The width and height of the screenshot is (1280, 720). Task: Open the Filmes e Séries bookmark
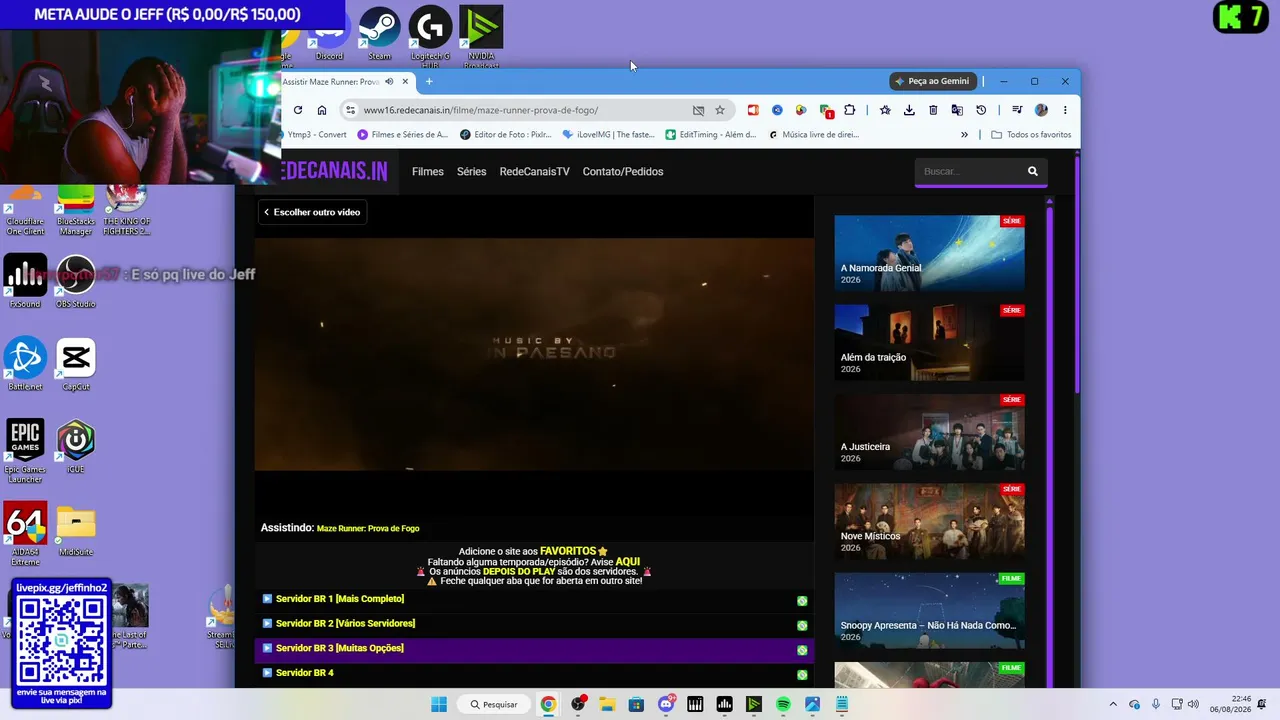click(x=403, y=134)
